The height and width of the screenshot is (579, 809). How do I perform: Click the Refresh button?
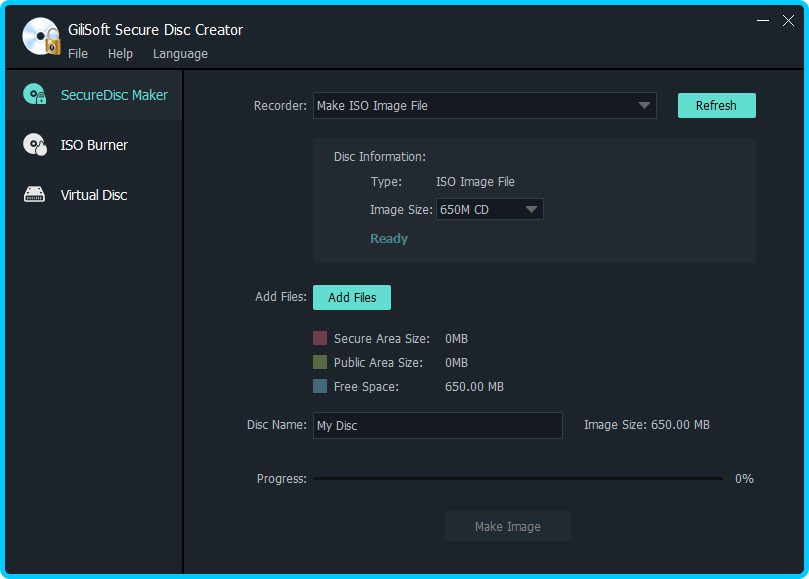[x=716, y=105]
